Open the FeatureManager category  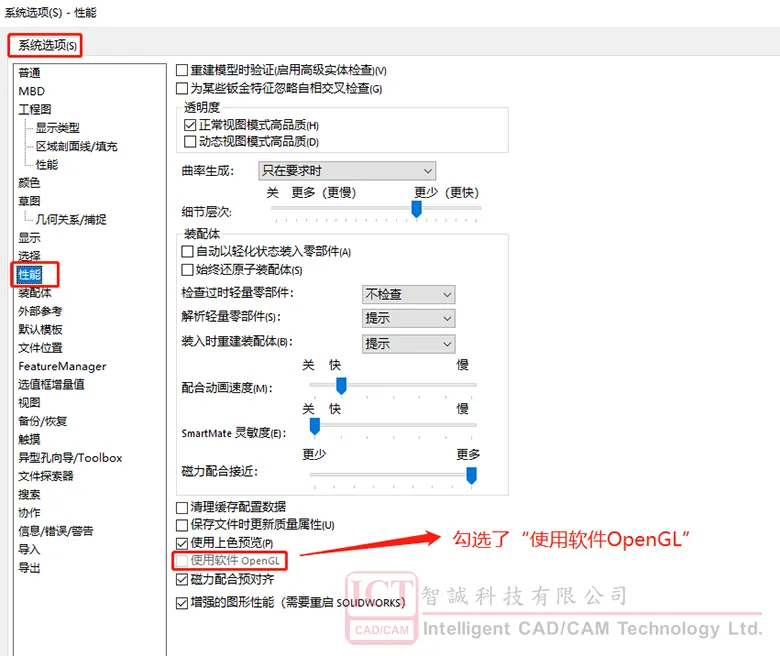pyautogui.click(x=62, y=366)
